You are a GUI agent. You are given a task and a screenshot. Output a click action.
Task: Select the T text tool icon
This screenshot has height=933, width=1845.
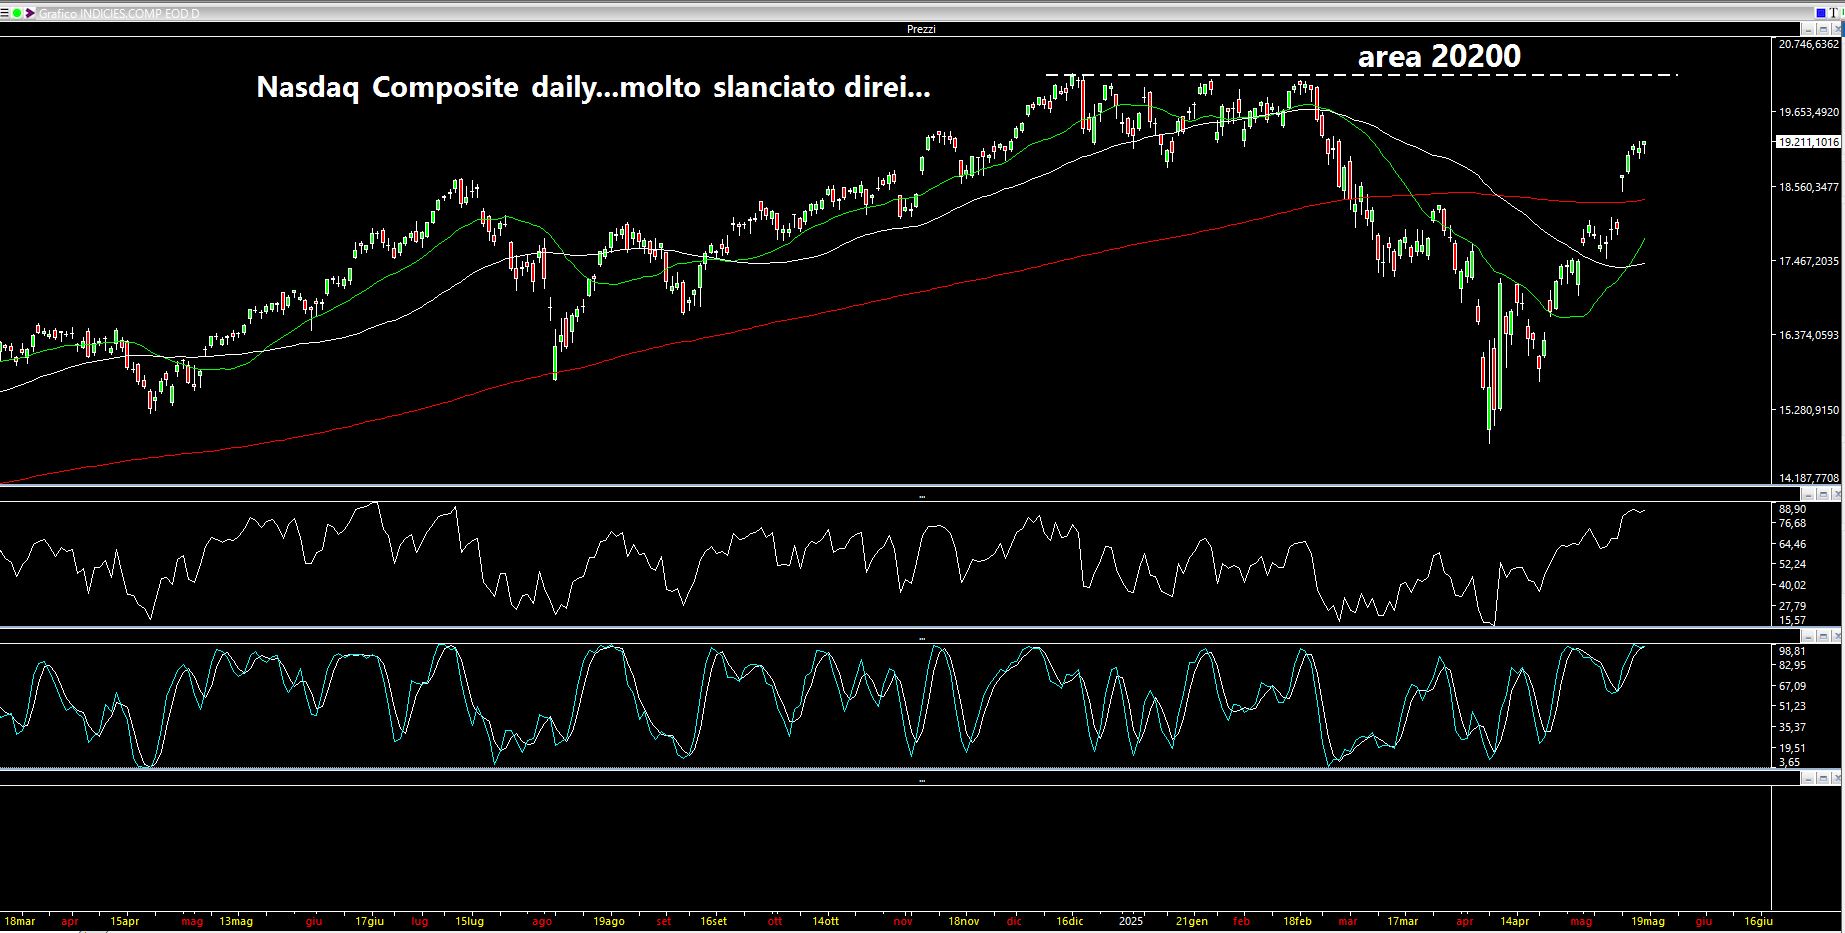click(x=1834, y=13)
